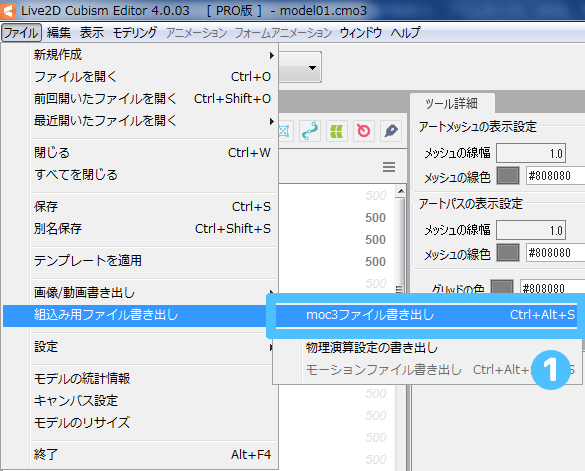Open the toolbar combo box dropdown arrow

313,68
